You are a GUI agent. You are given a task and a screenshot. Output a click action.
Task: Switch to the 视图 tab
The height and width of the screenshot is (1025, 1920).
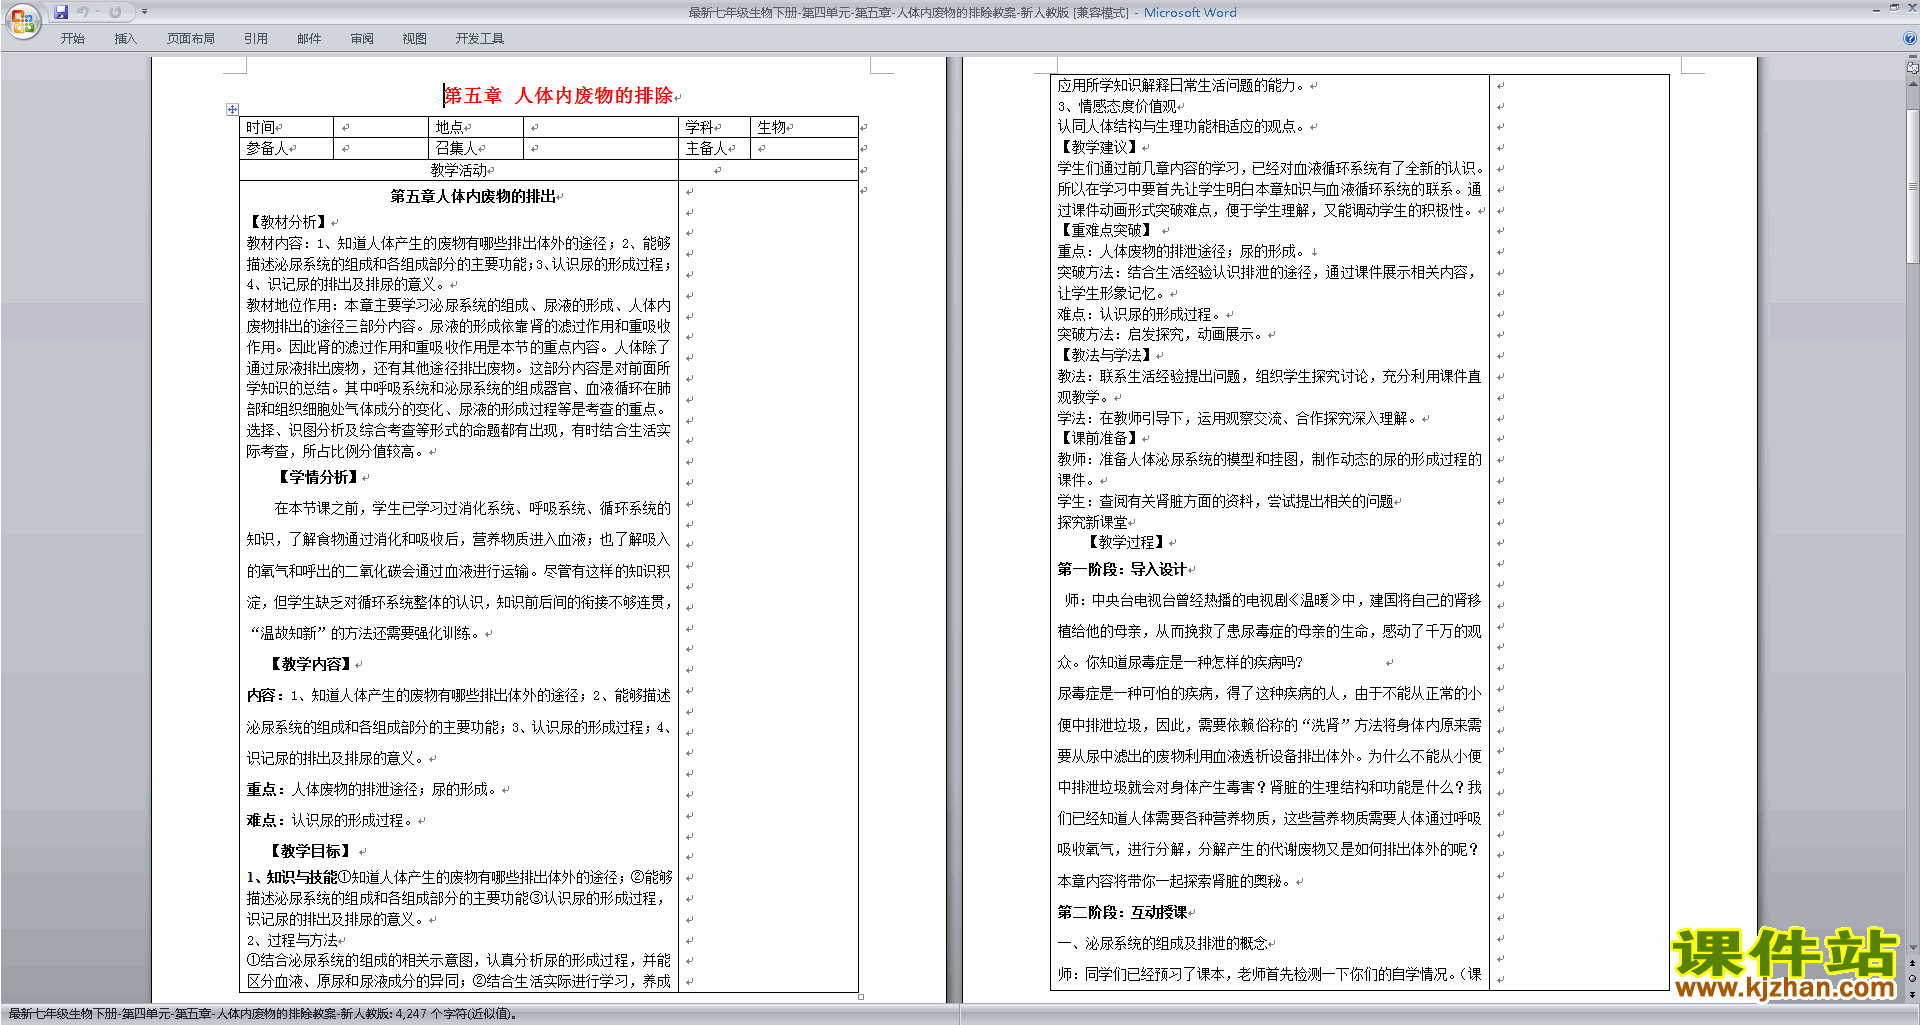pos(415,39)
